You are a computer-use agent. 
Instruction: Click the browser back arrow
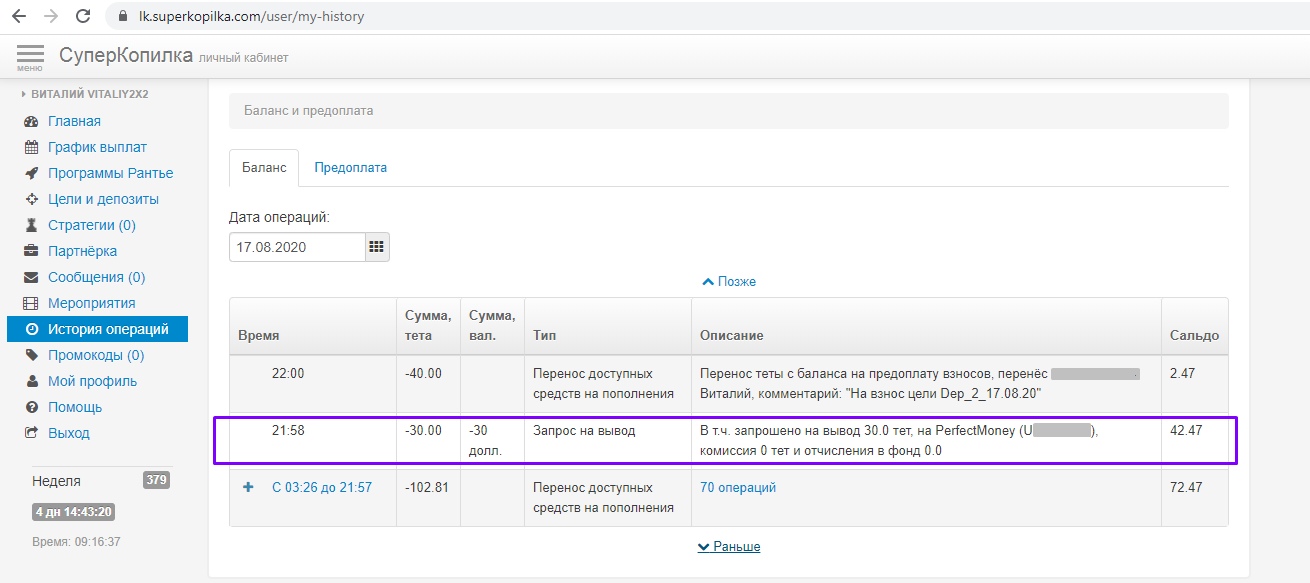coord(19,16)
